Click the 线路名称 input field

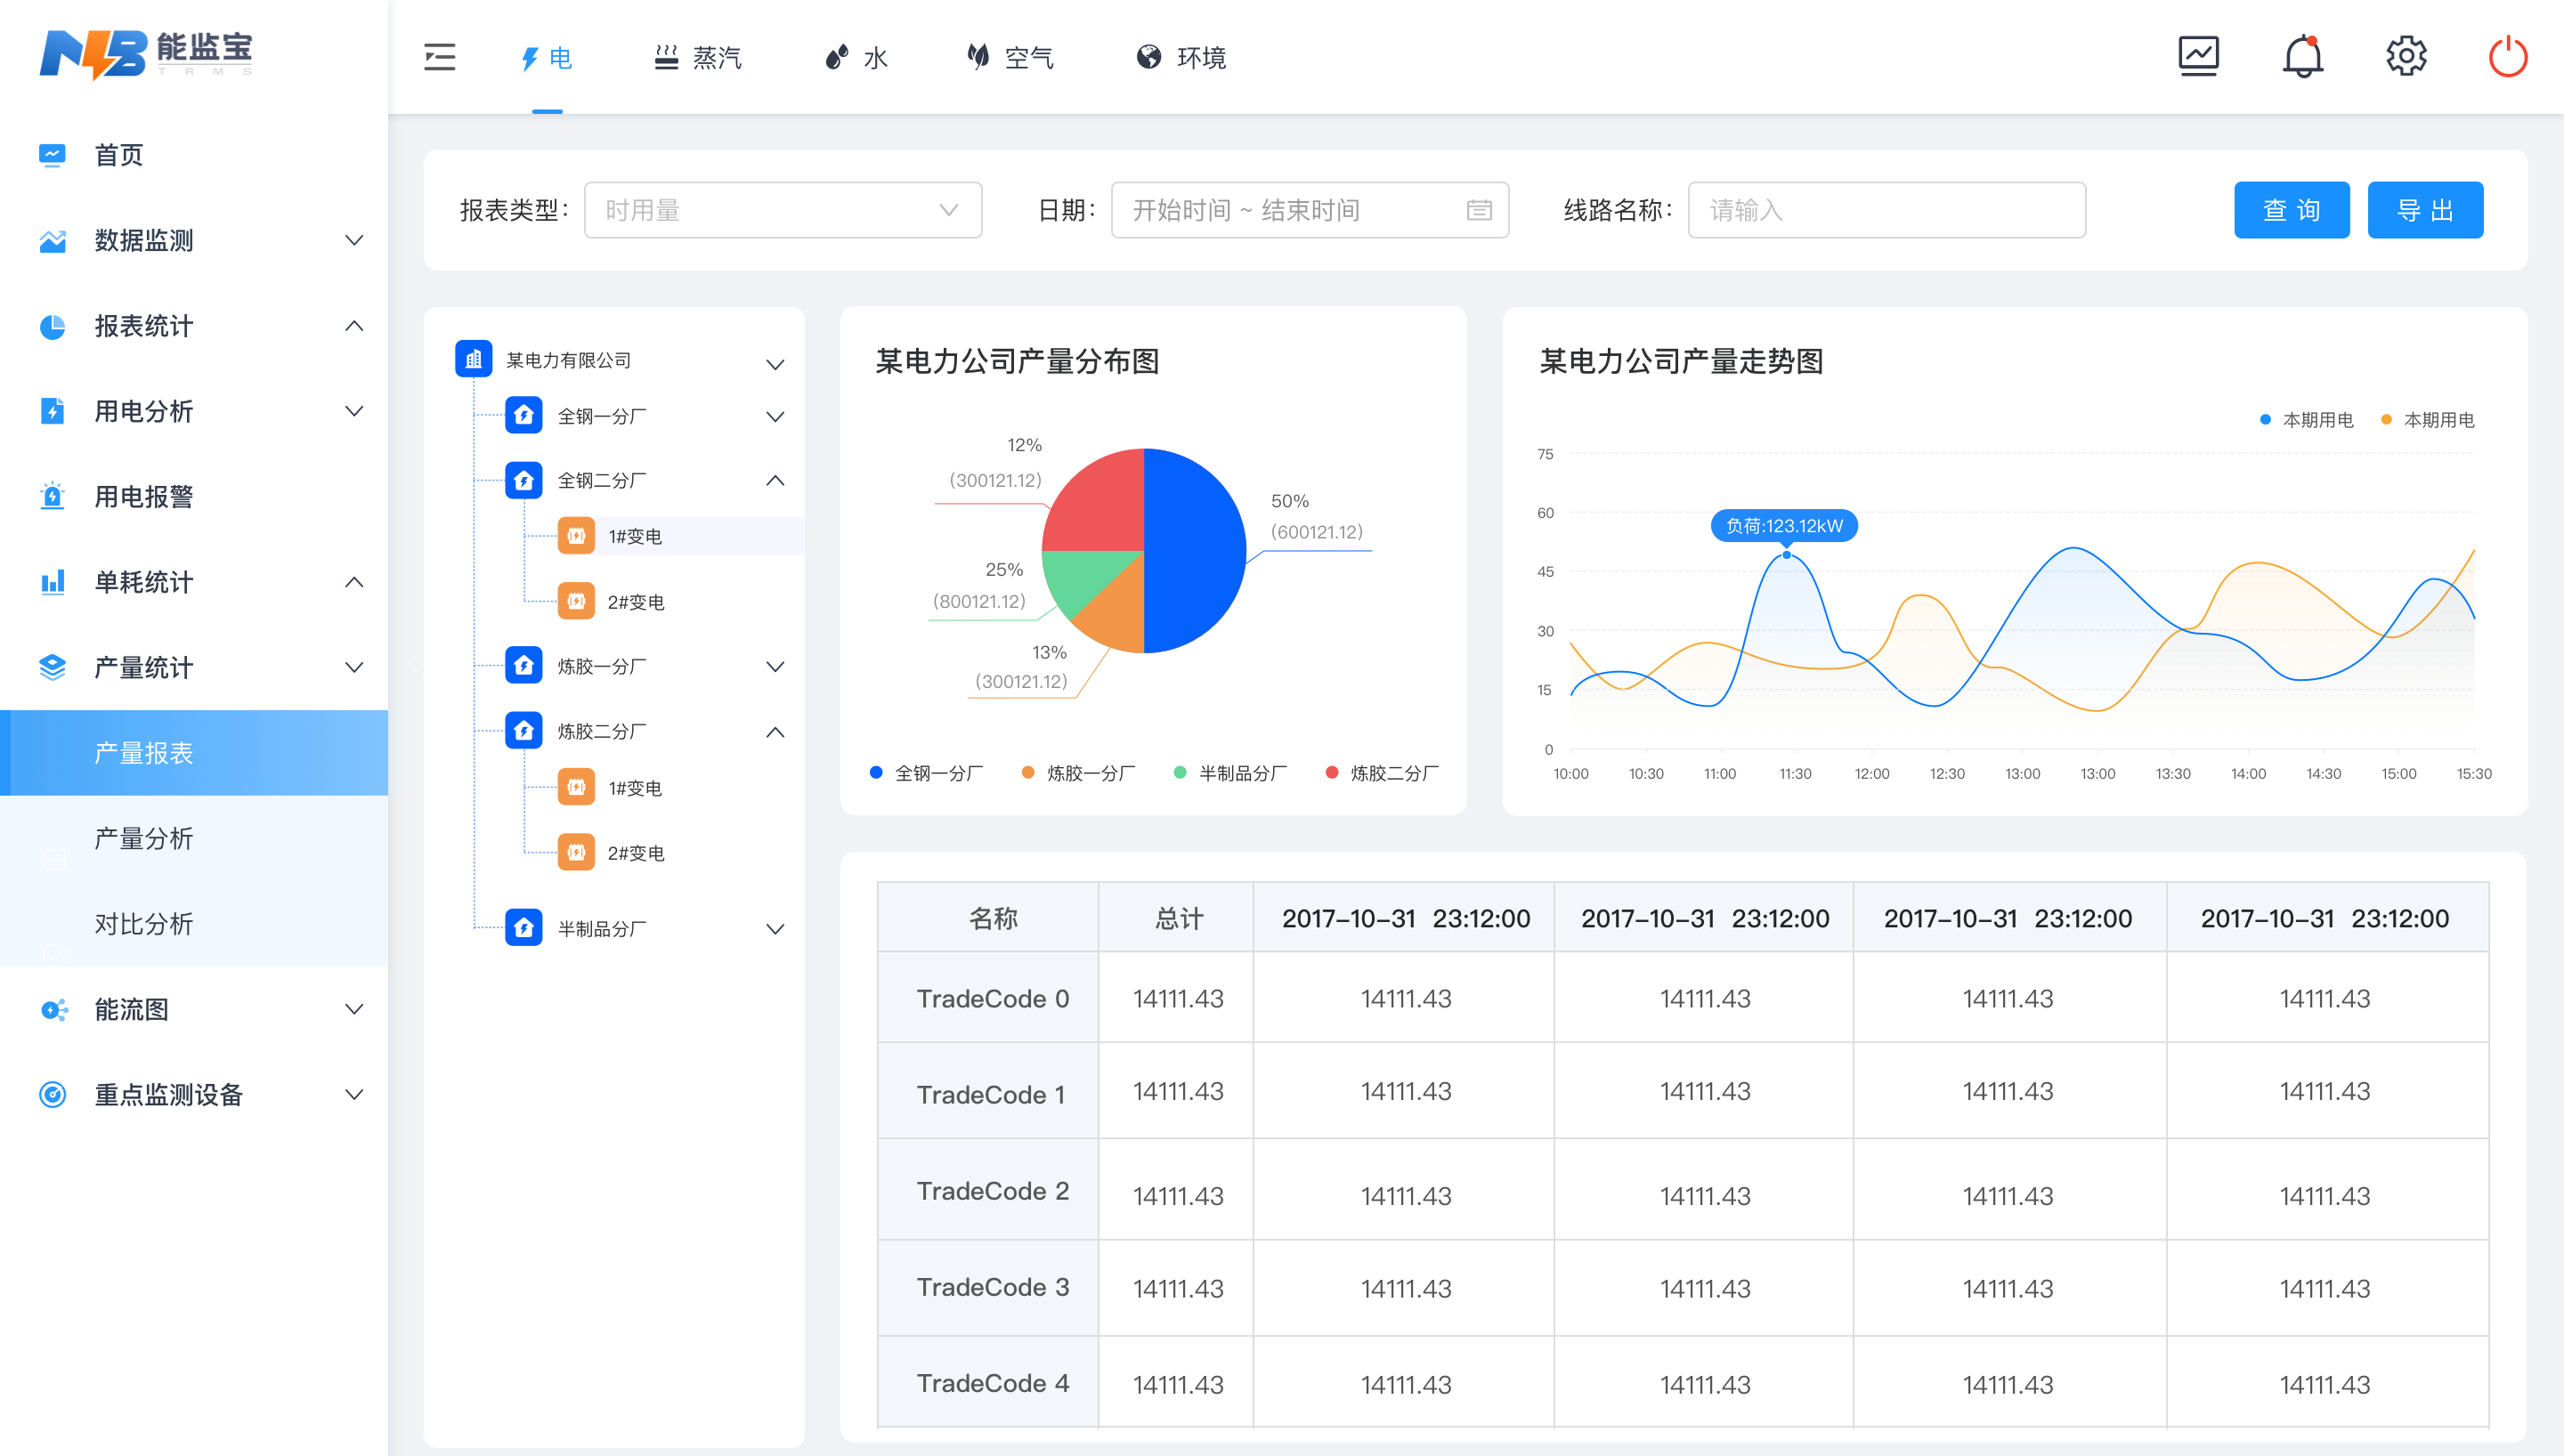1886,210
